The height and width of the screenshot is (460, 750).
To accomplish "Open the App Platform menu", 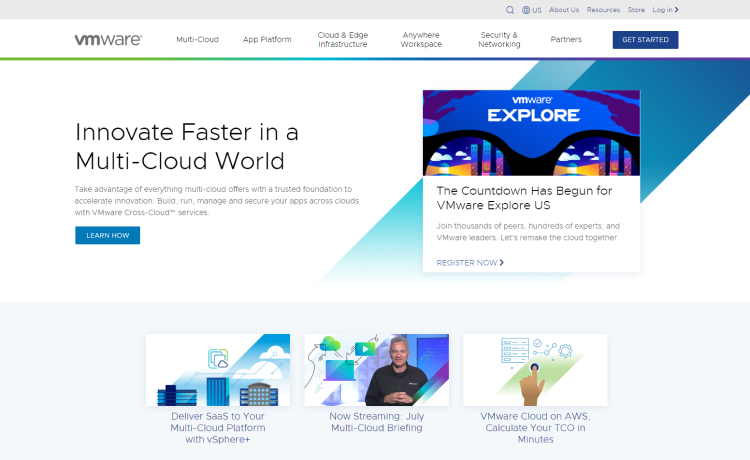I will 267,39.
